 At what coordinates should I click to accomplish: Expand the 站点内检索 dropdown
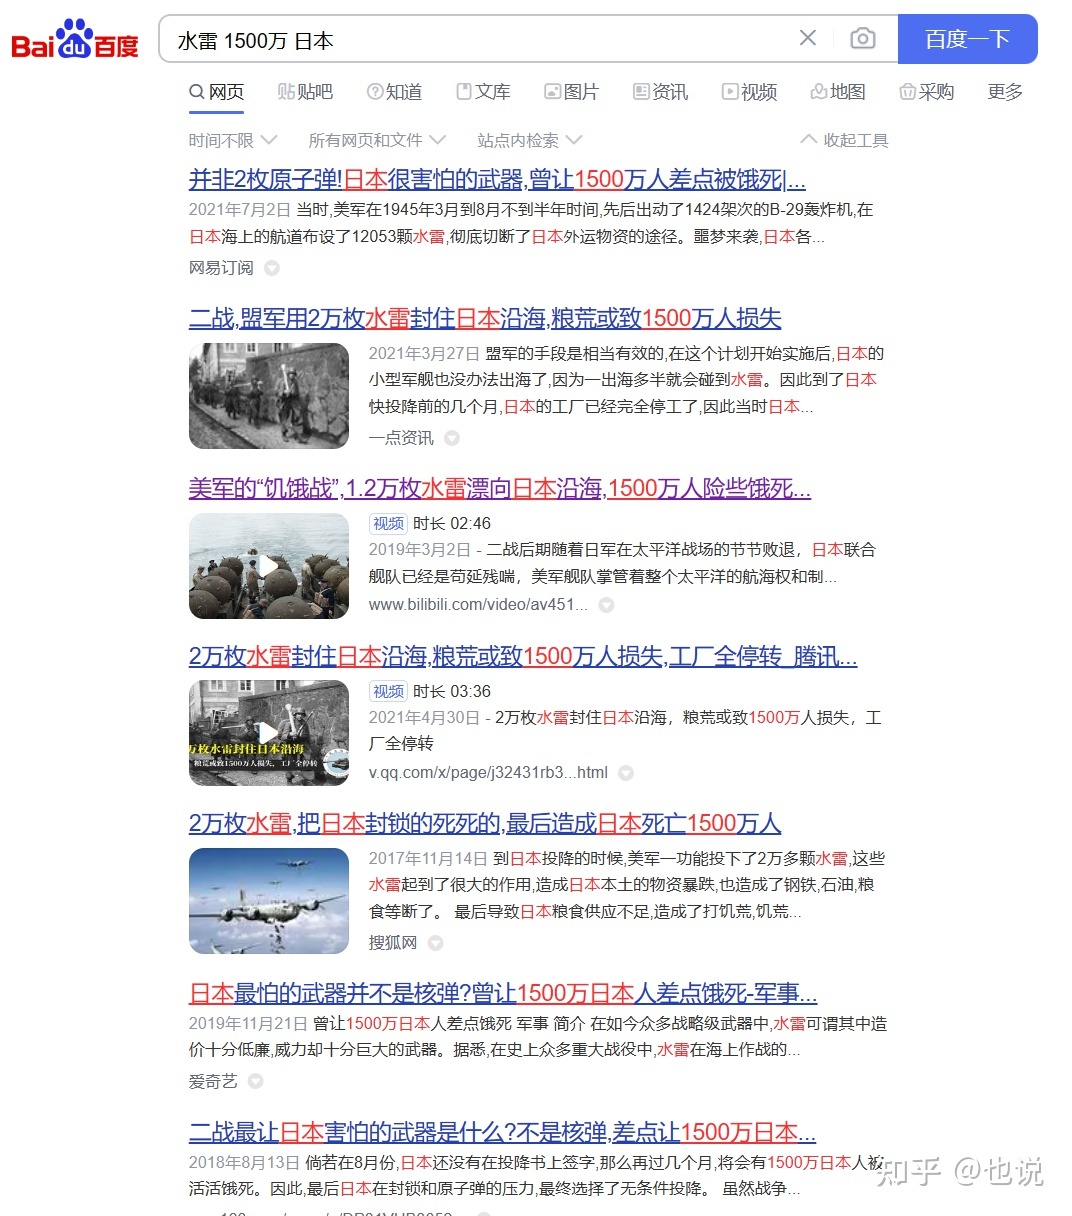[x=529, y=140]
